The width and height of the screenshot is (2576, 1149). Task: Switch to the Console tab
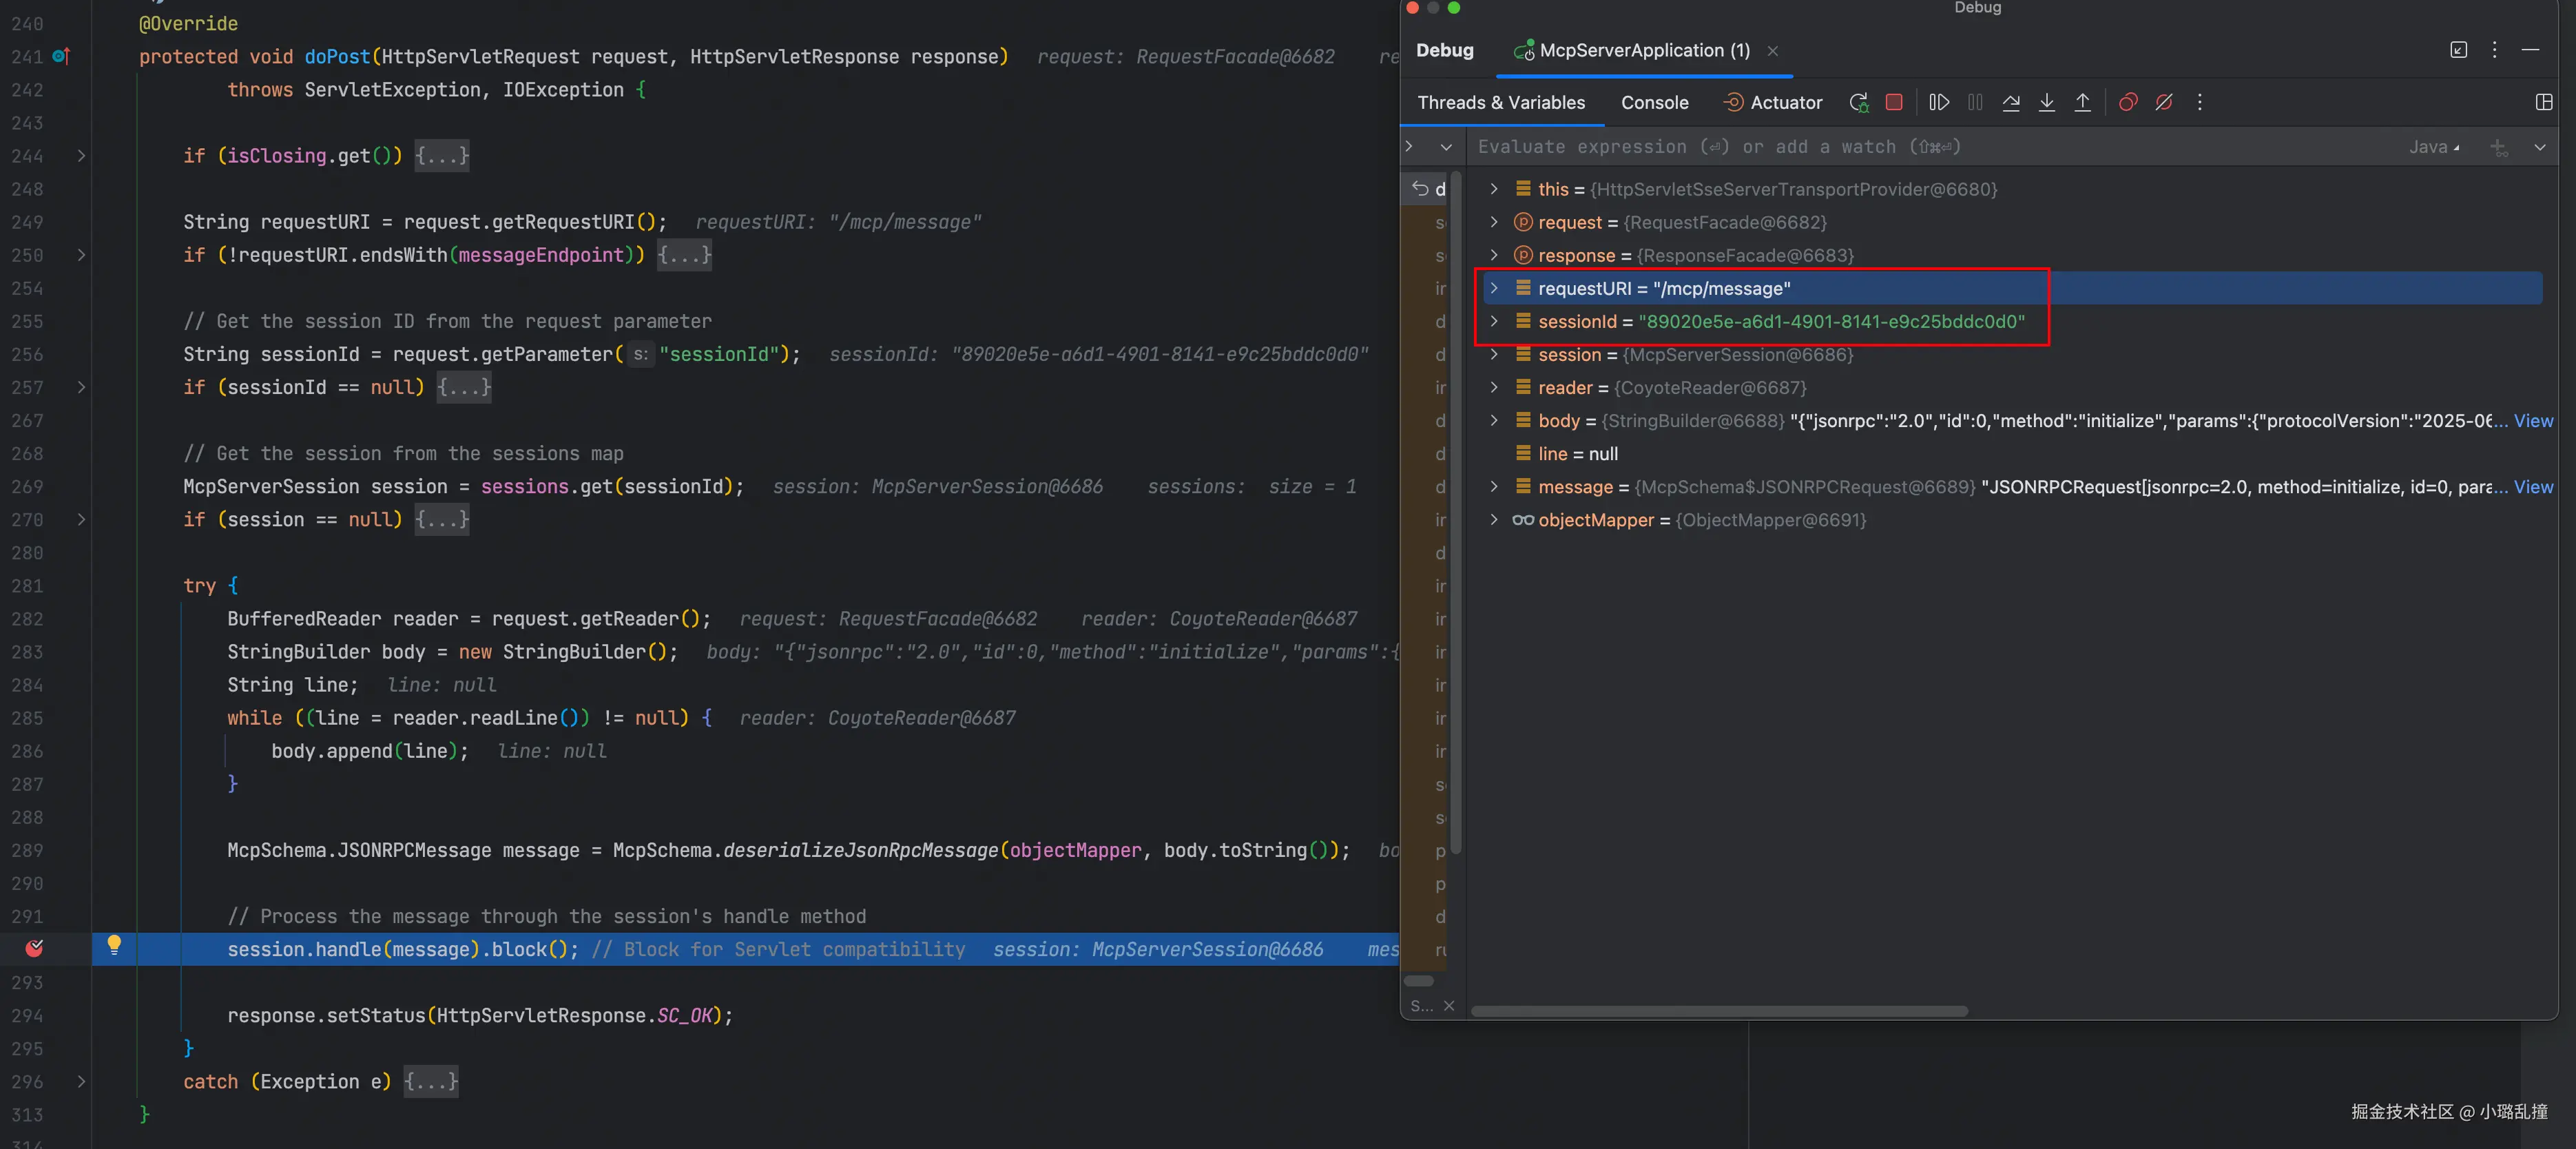(1654, 102)
